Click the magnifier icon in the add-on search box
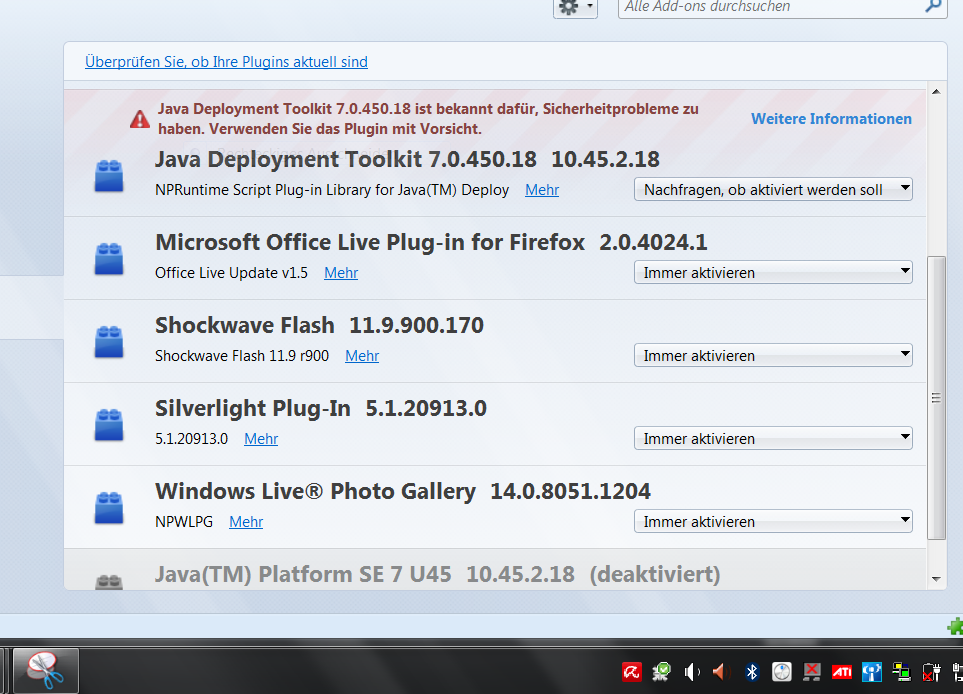This screenshot has height=694, width=963. click(x=933, y=6)
